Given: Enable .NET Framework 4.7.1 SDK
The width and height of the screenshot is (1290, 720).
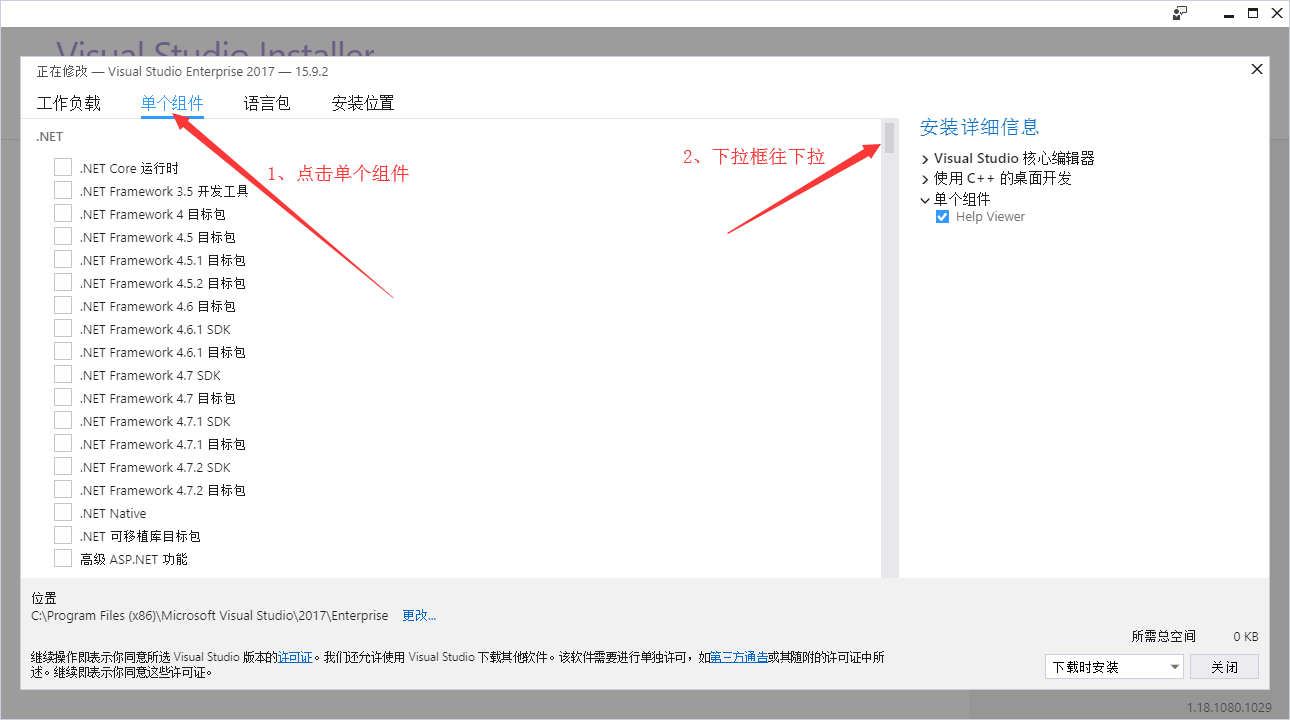Looking at the screenshot, I should 63,421.
